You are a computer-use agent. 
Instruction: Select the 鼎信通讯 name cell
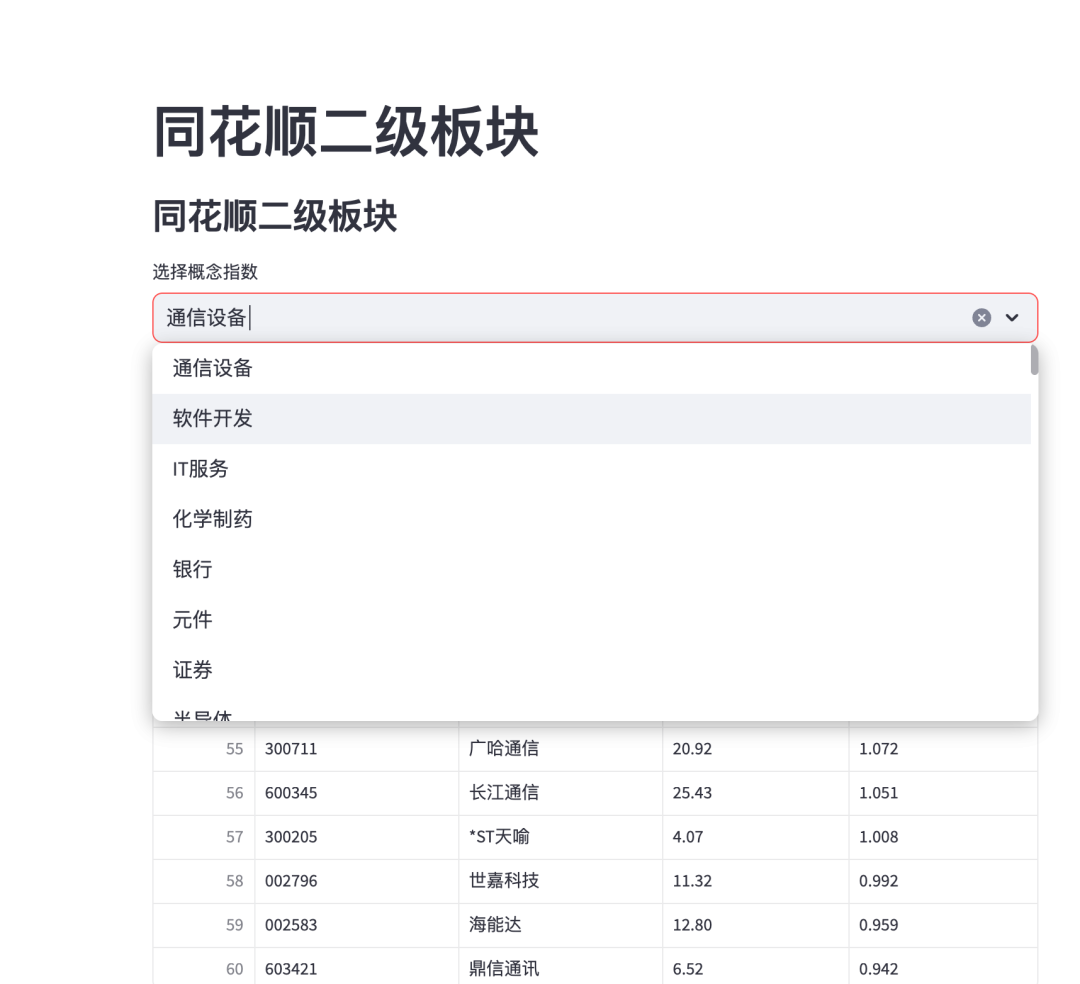coord(561,966)
